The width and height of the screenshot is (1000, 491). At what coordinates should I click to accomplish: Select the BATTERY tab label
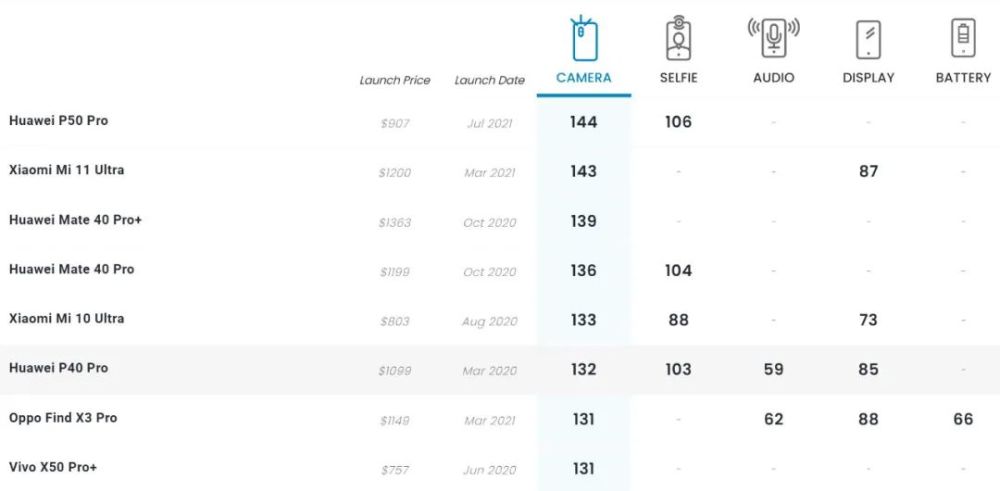pos(963,78)
